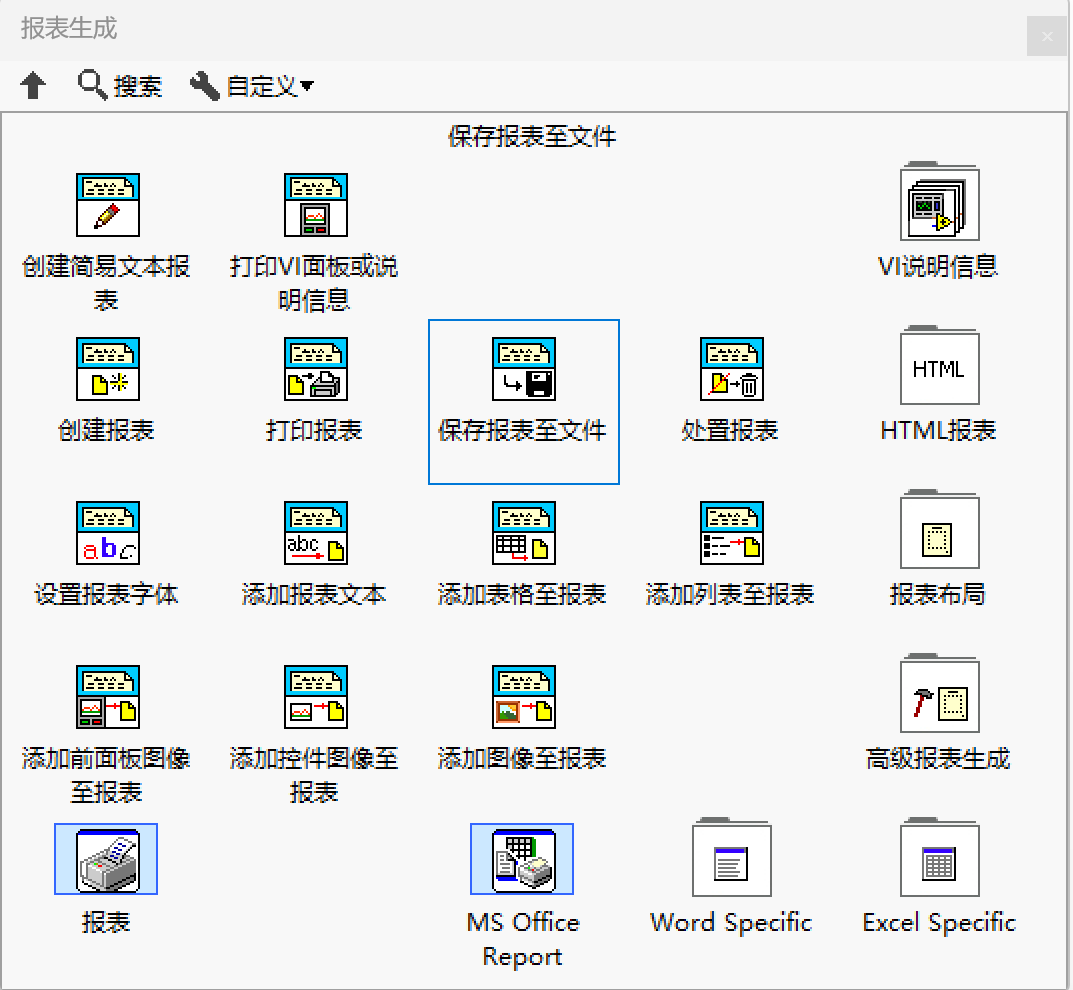This screenshot has width=1073, height=990.
Task: Select the 添加列表至报表 VI
Action: coord(731,531)
